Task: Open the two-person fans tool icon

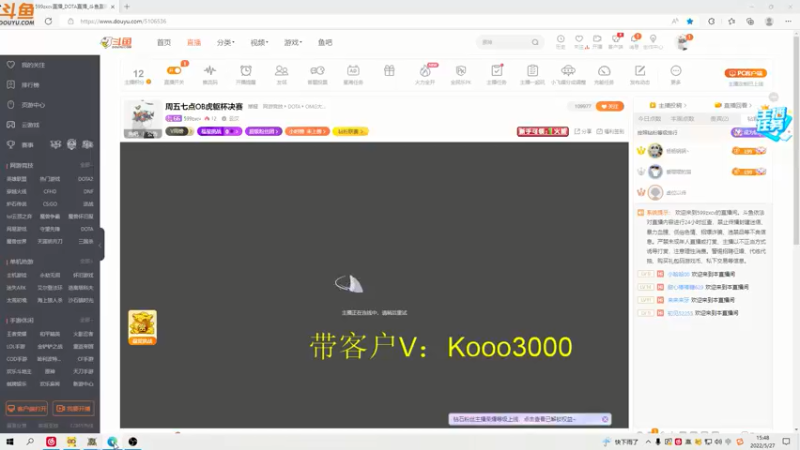Action: pos(282,70)
